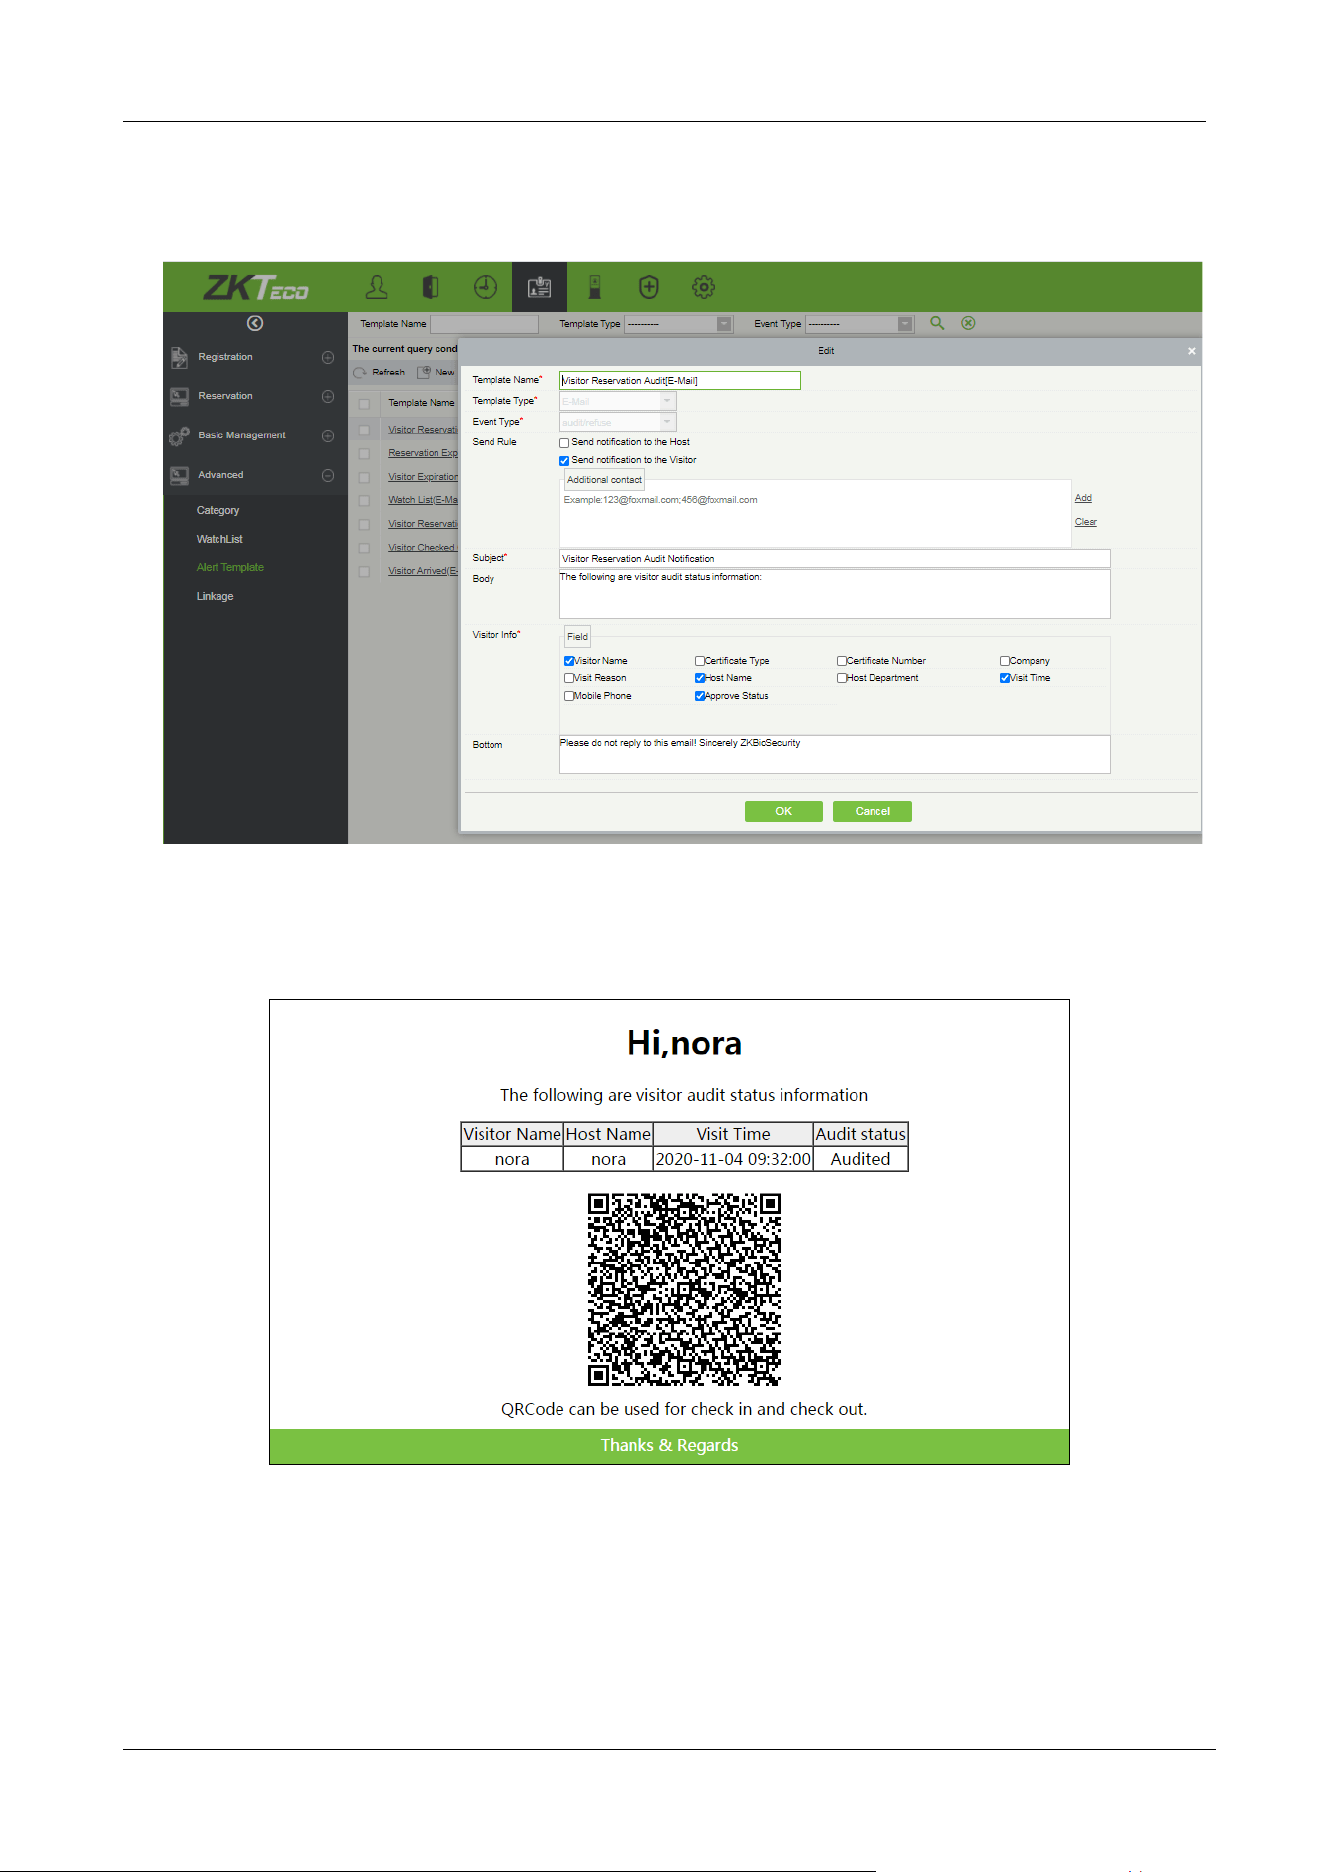Image resolution: width=1324 pixels, height=1872 pixels.
Task: Click the Bottom text area
Action: pyautogui.click(x=834, y=754)
